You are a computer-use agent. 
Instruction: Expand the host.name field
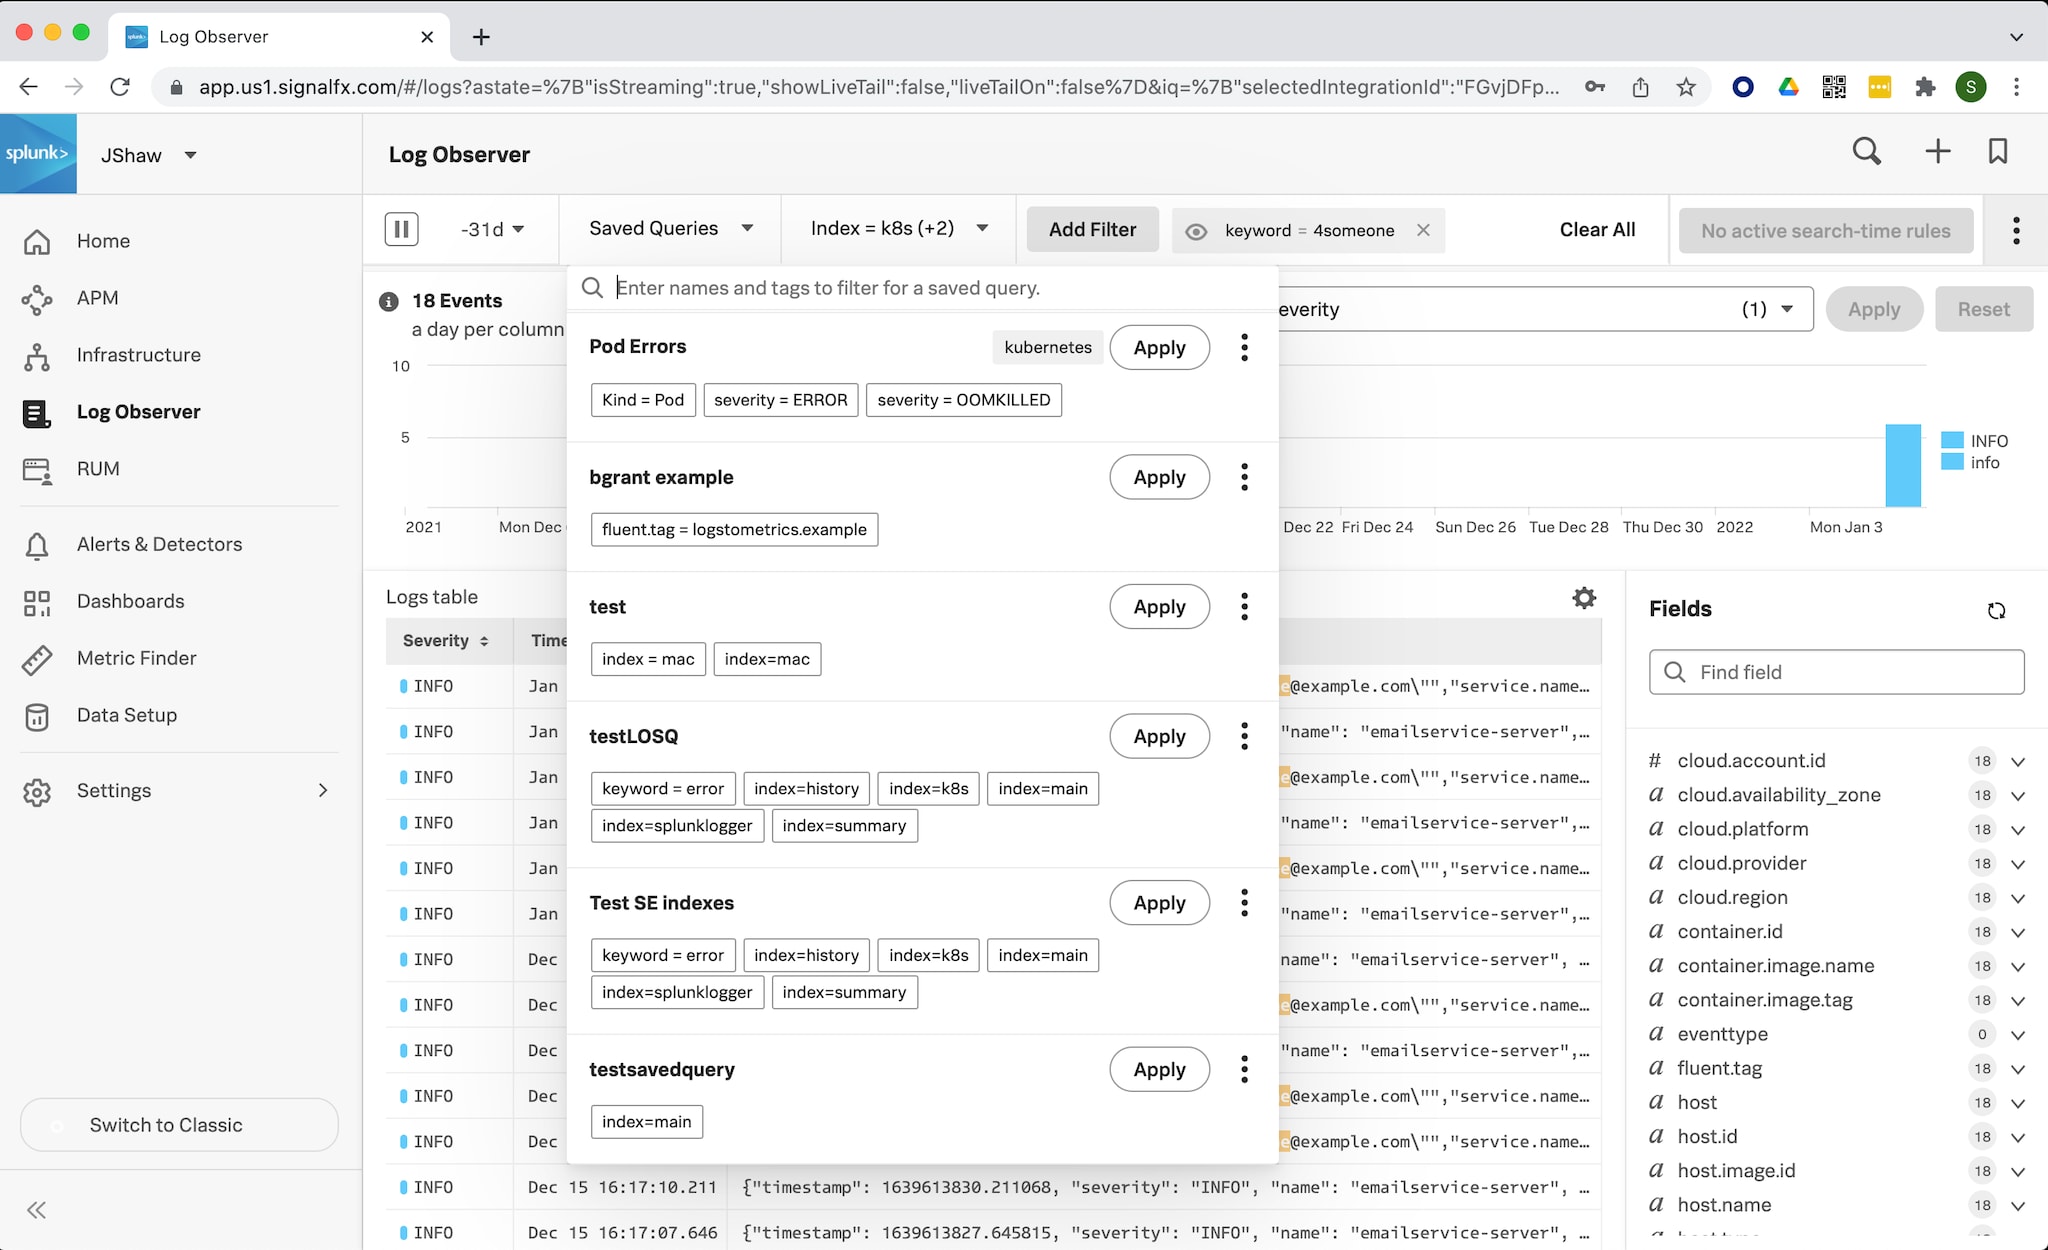pos(2017,1206)
